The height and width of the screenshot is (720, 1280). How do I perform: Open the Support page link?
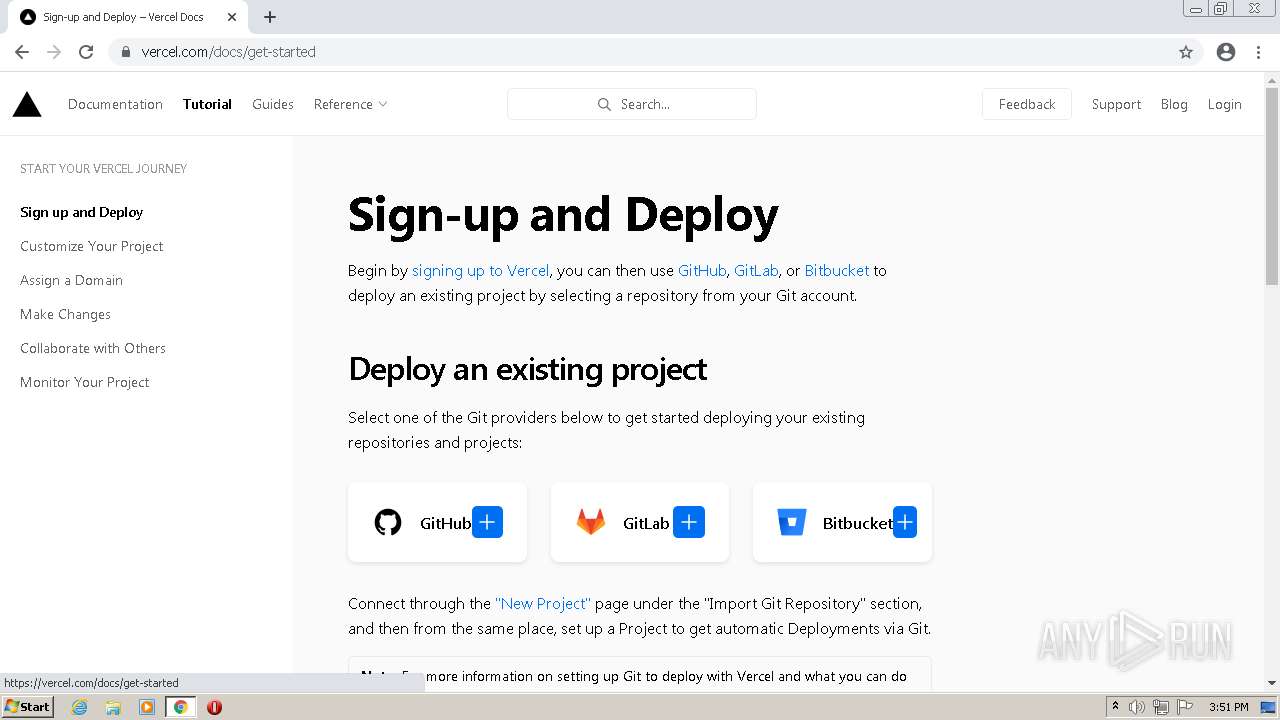tap(1116, 104)
